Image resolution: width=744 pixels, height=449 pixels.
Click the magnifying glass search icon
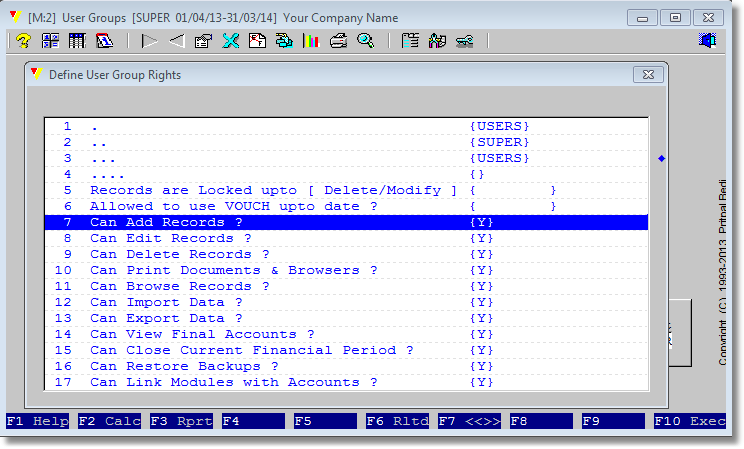pyautogui.click(x=365, y=41)
